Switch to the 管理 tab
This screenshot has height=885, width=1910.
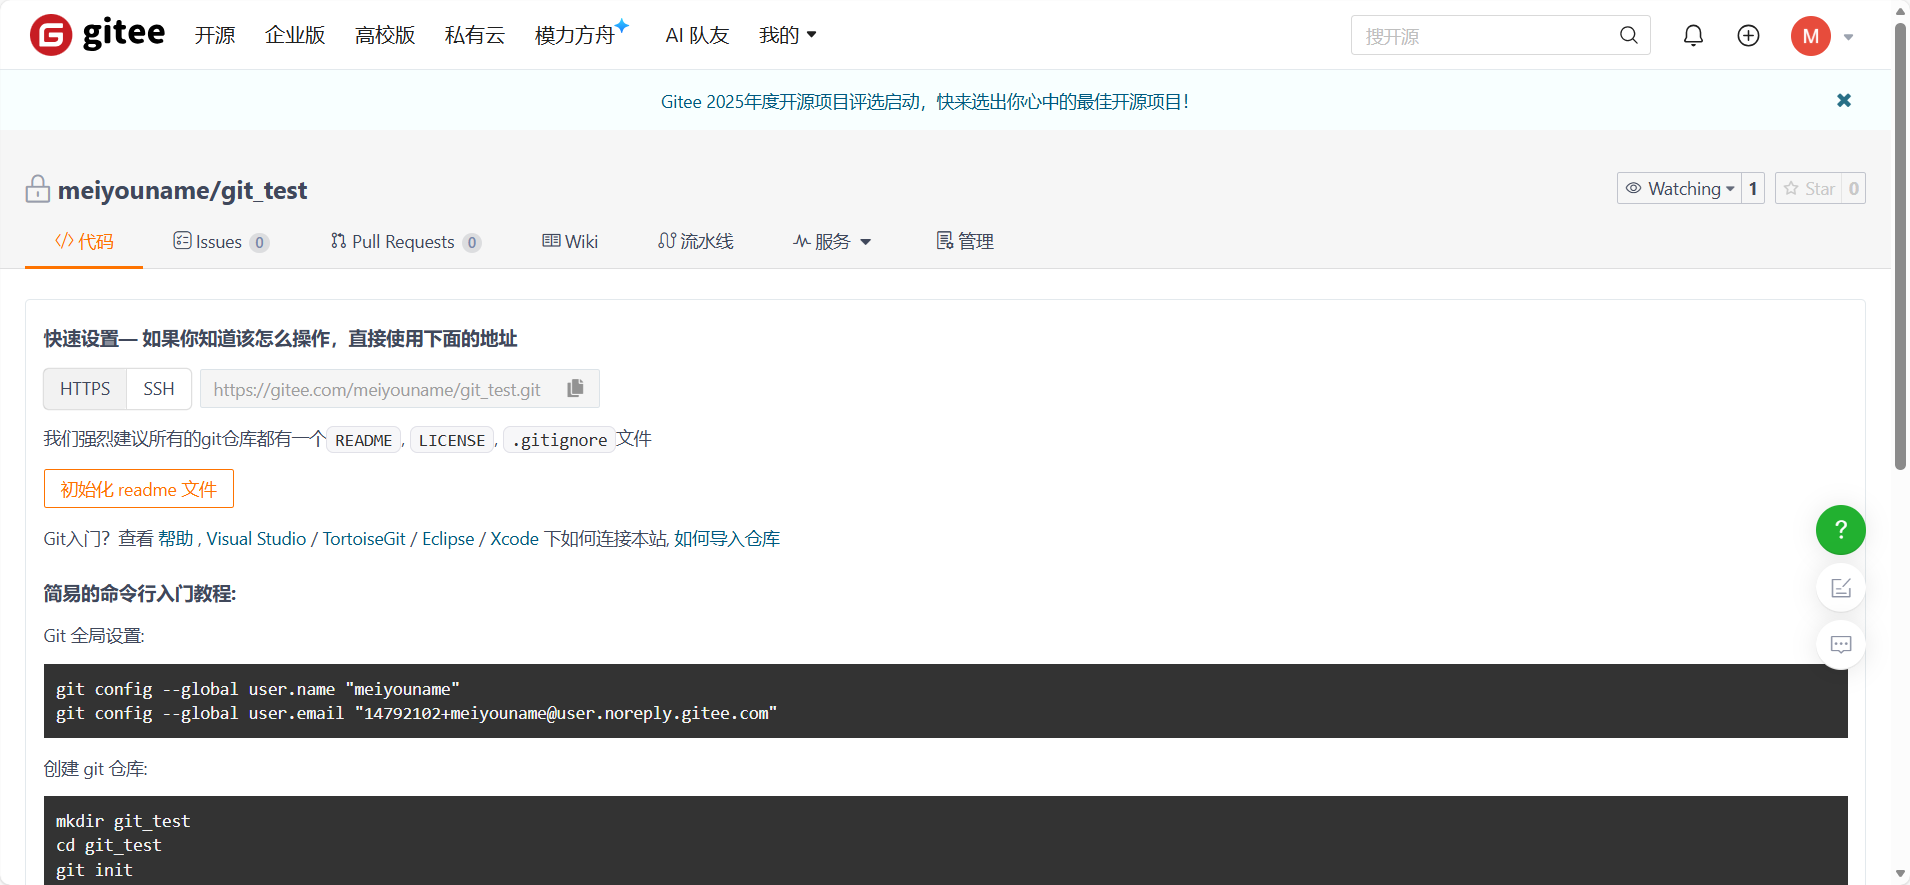tap(965, 241)
